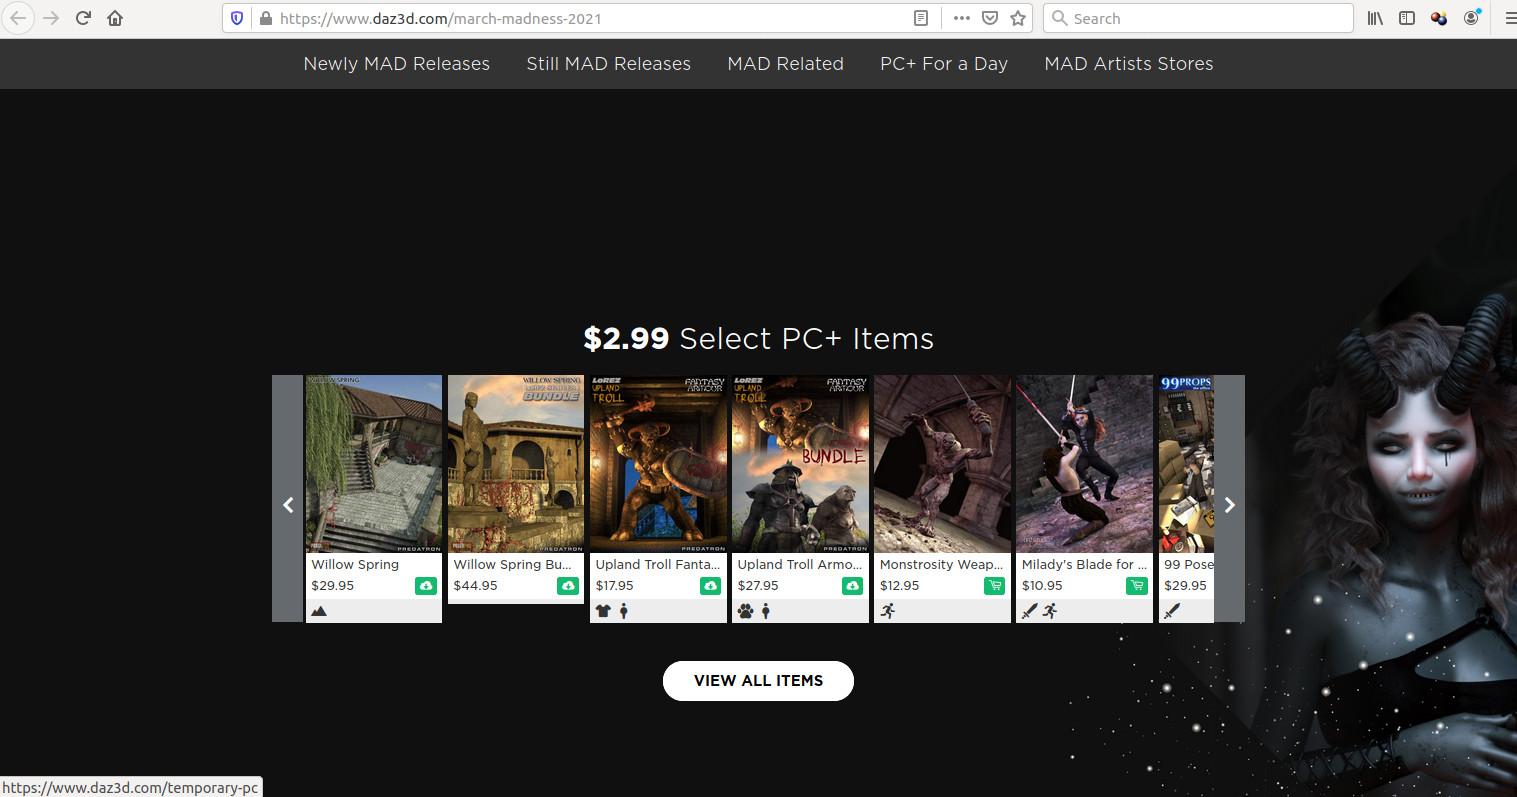Viewport: 1517px width, 797px height.
Task: Click the $44.95 price of Willow Spring Bundle
Action: [475, 586]
